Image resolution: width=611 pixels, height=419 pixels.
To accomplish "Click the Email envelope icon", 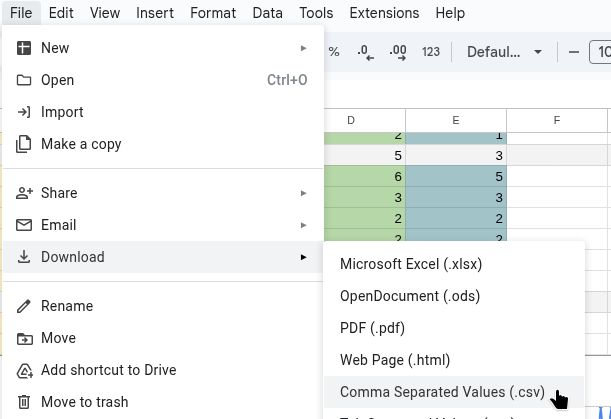I will (24, 225).
